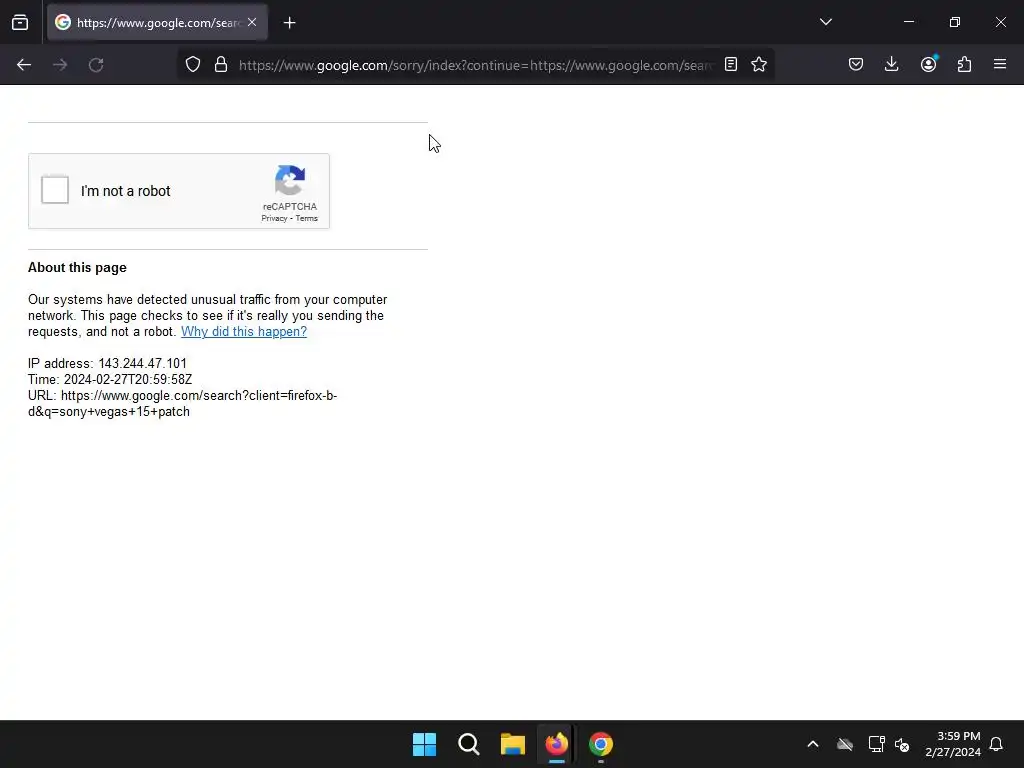1024x768 pixels.
Task: Bookmark this page with the star
Action: [x=759, y=64]
